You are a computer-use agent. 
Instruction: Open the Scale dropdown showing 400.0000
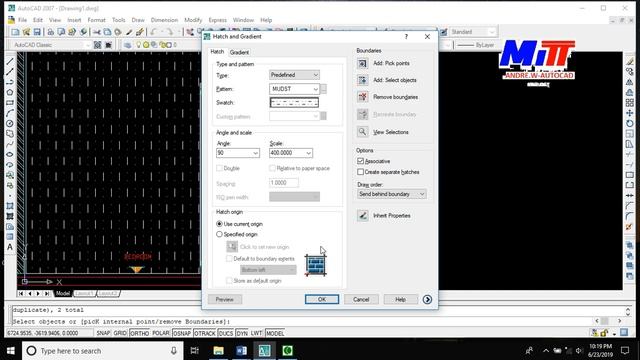(x=291, y=153)
